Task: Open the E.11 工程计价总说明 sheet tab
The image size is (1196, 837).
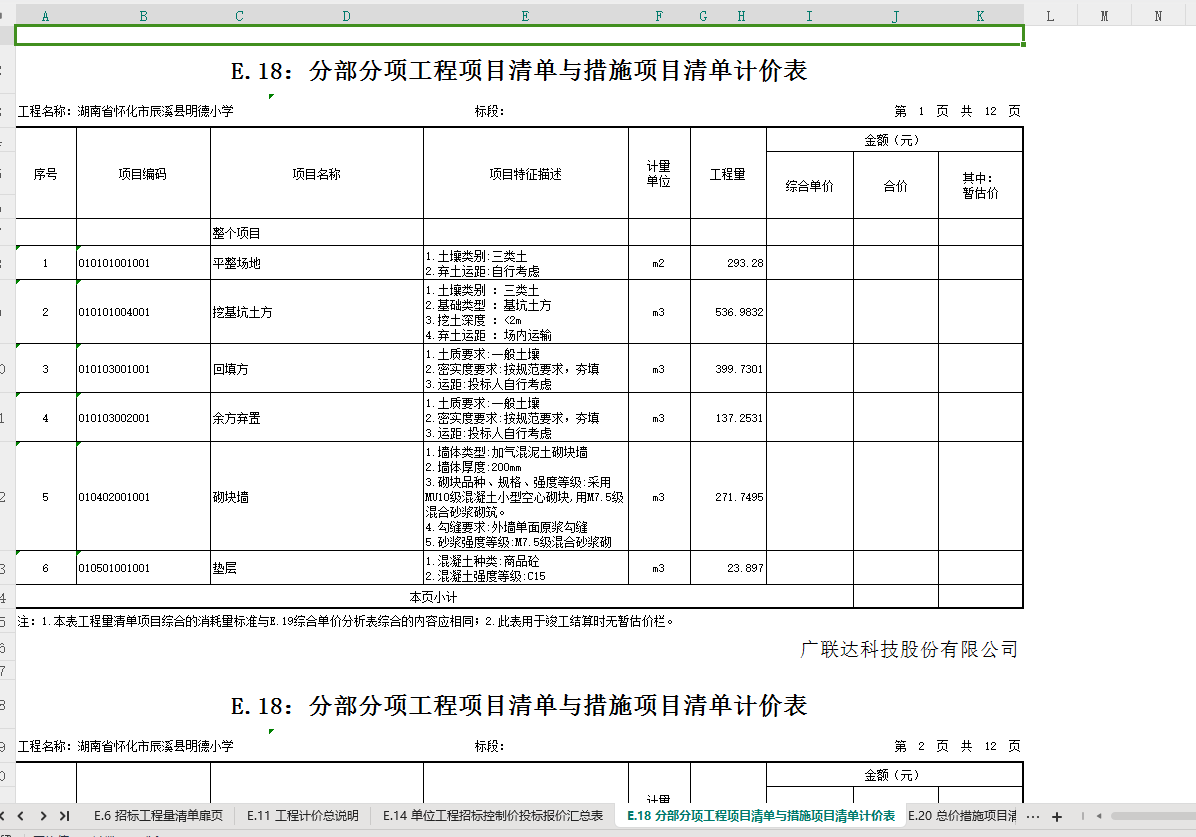Action: [302, 816]
